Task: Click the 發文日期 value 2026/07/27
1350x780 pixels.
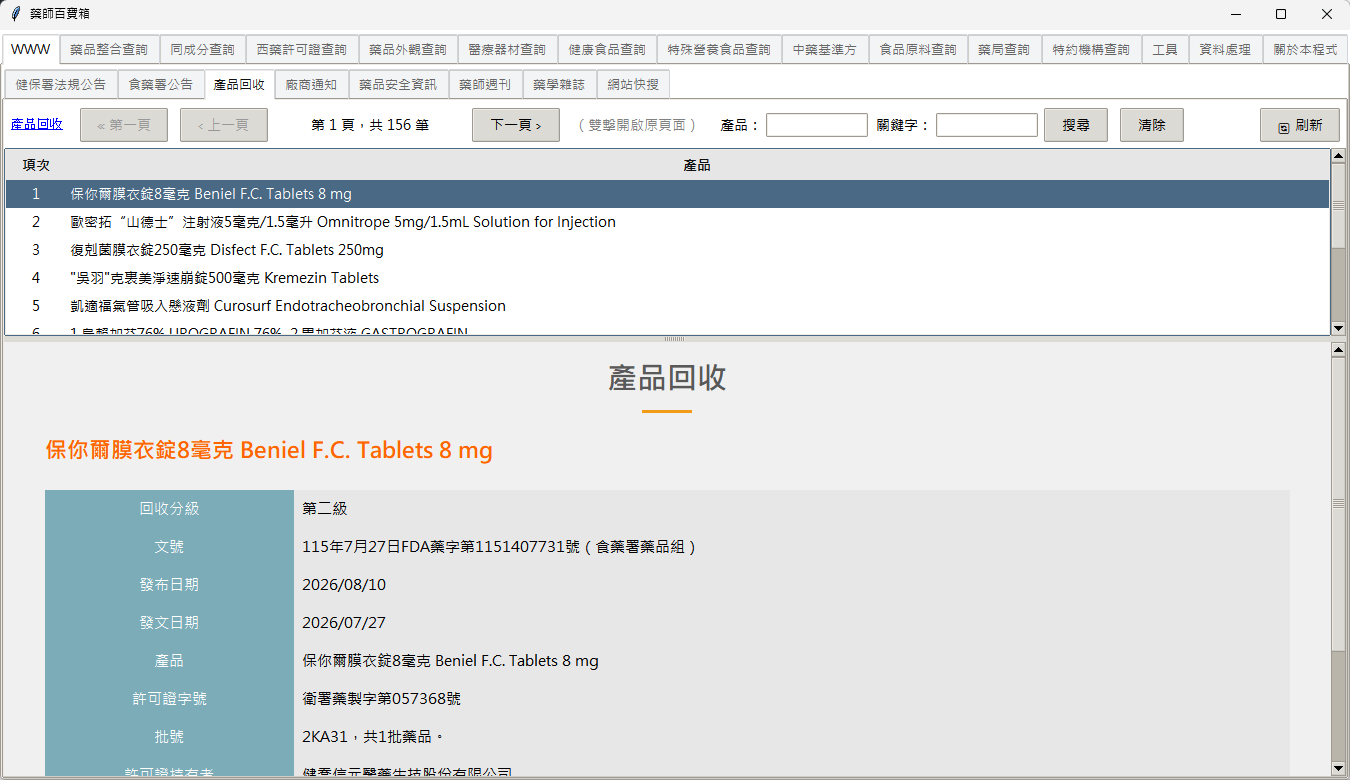Action: pyautogui.click(x=344, y=622)
